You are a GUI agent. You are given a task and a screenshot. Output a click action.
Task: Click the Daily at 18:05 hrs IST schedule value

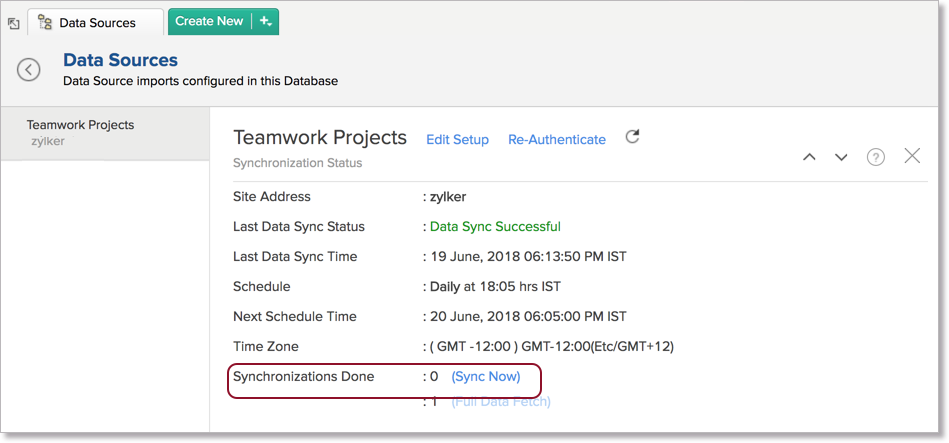(x=495, y=287)
